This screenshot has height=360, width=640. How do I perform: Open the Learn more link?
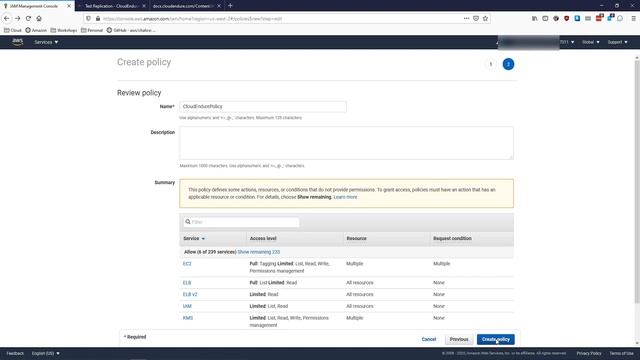345,197
